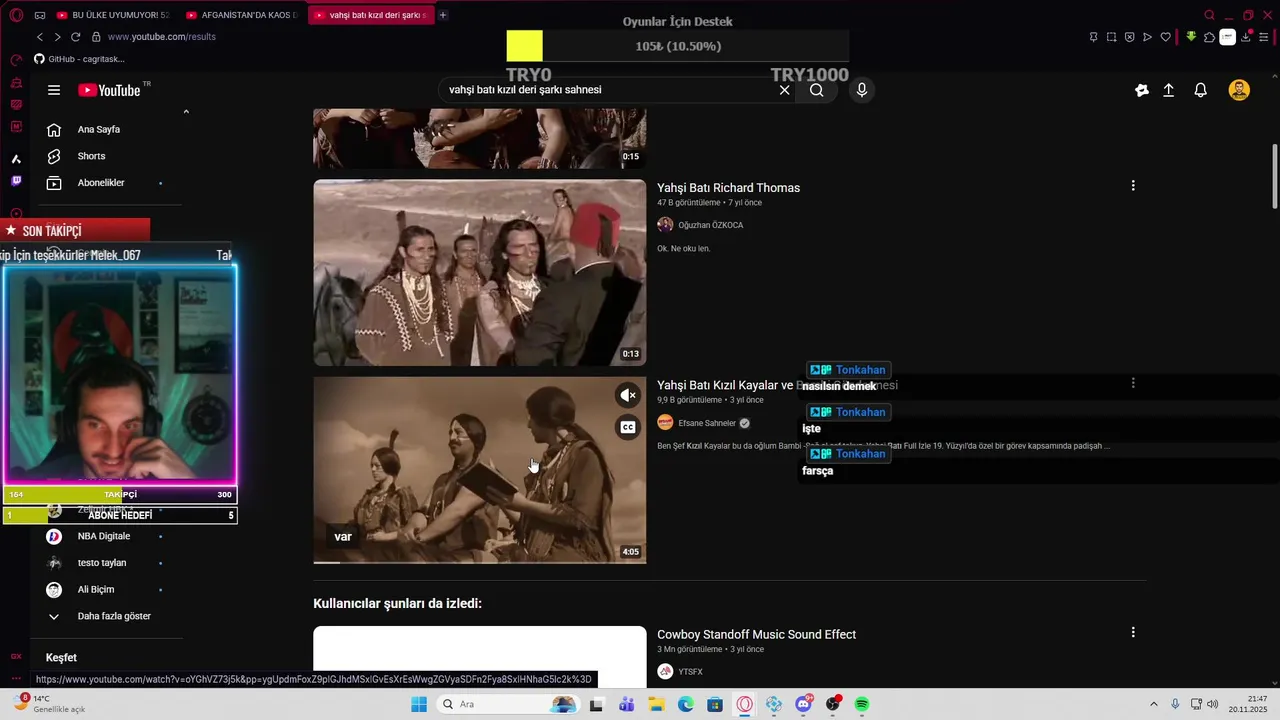Open the YouTube hamburger guide menu

[54, 90]
